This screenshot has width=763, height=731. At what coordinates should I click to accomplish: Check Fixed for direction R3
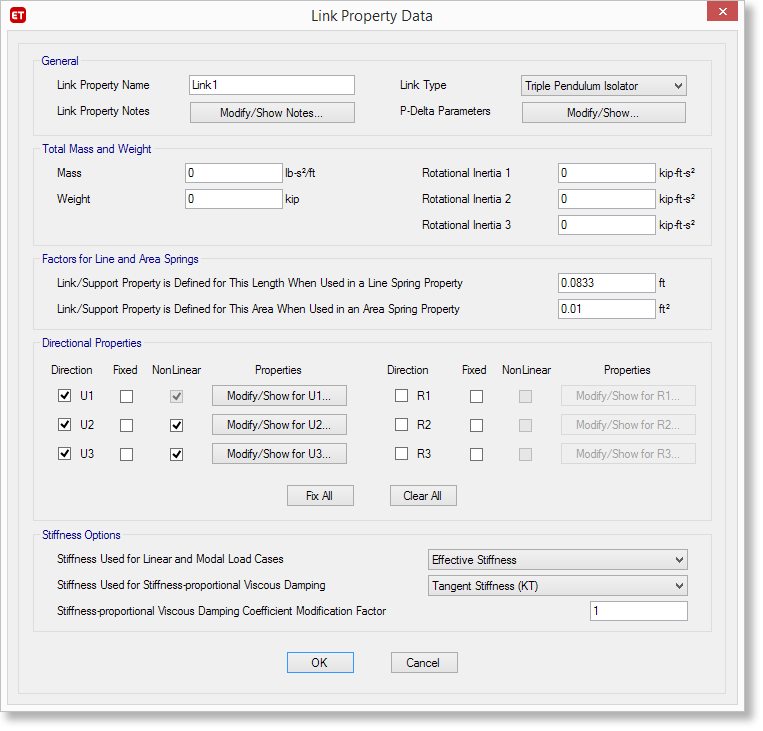pos(476,455)
